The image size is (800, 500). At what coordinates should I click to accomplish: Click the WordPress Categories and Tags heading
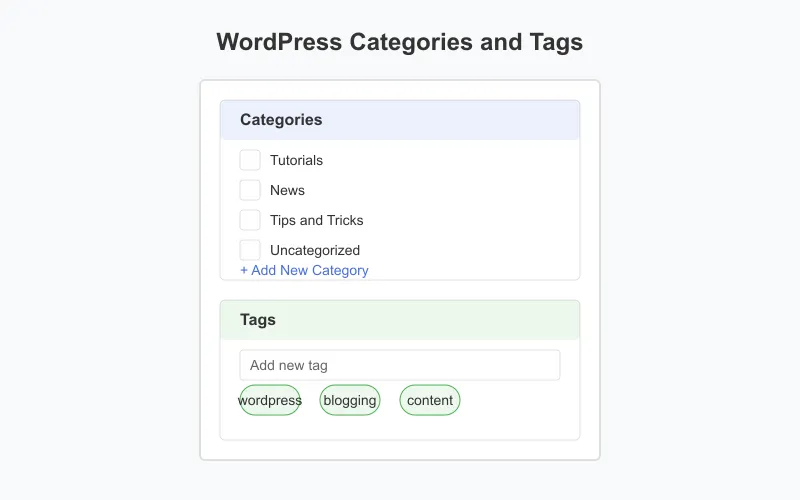click(x=399, y=42)
